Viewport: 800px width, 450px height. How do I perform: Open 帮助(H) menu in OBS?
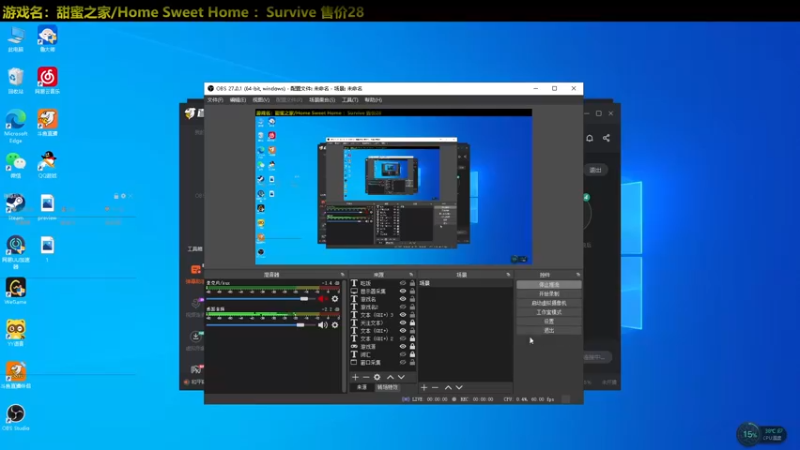click(373, 100)
